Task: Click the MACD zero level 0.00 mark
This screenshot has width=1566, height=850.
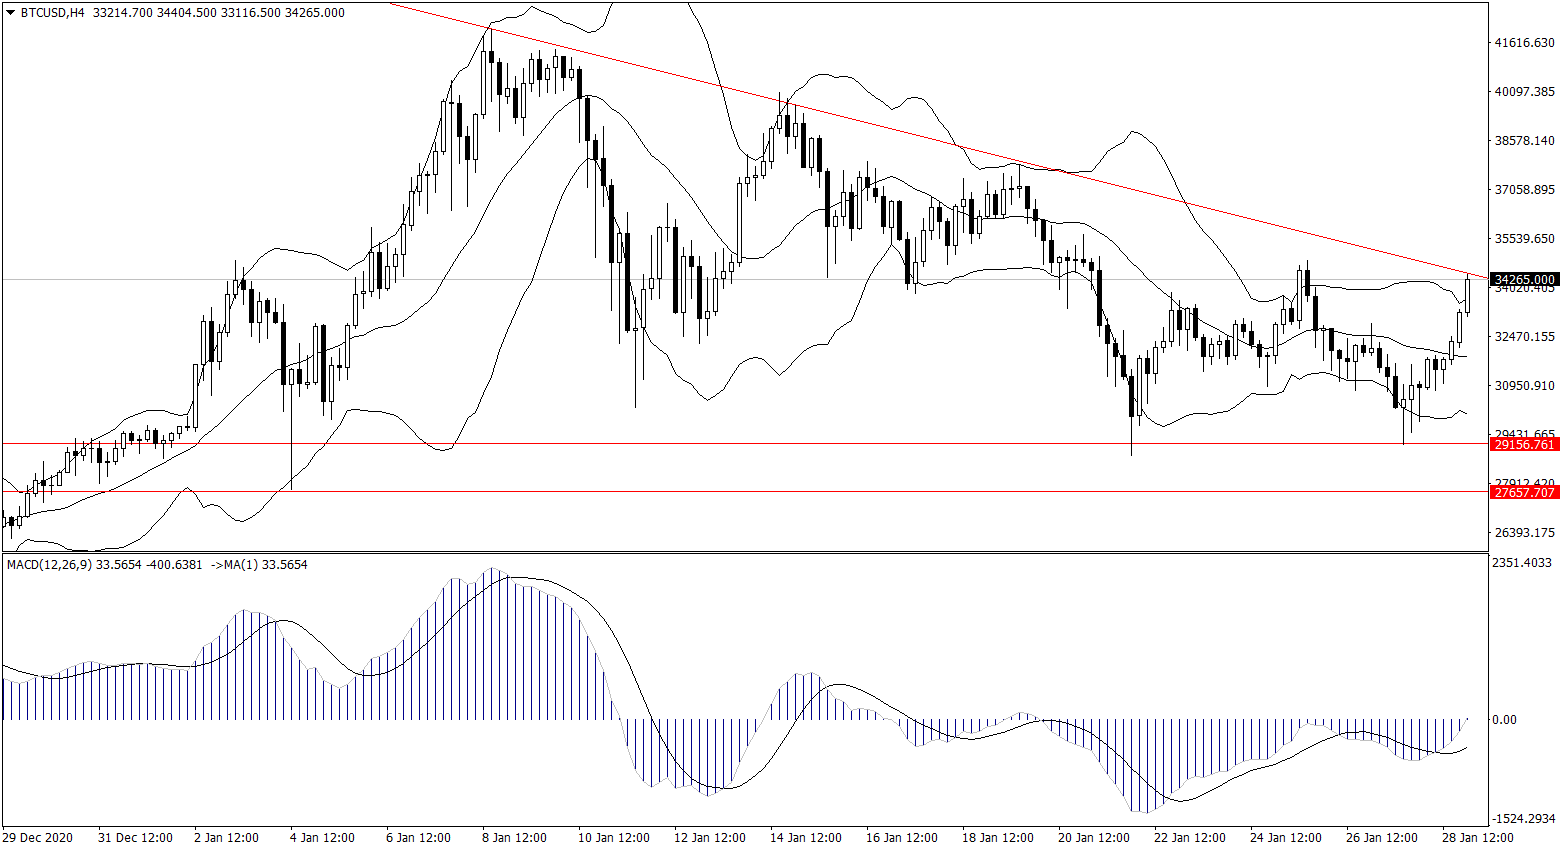Action: [x=1504, y=720]
